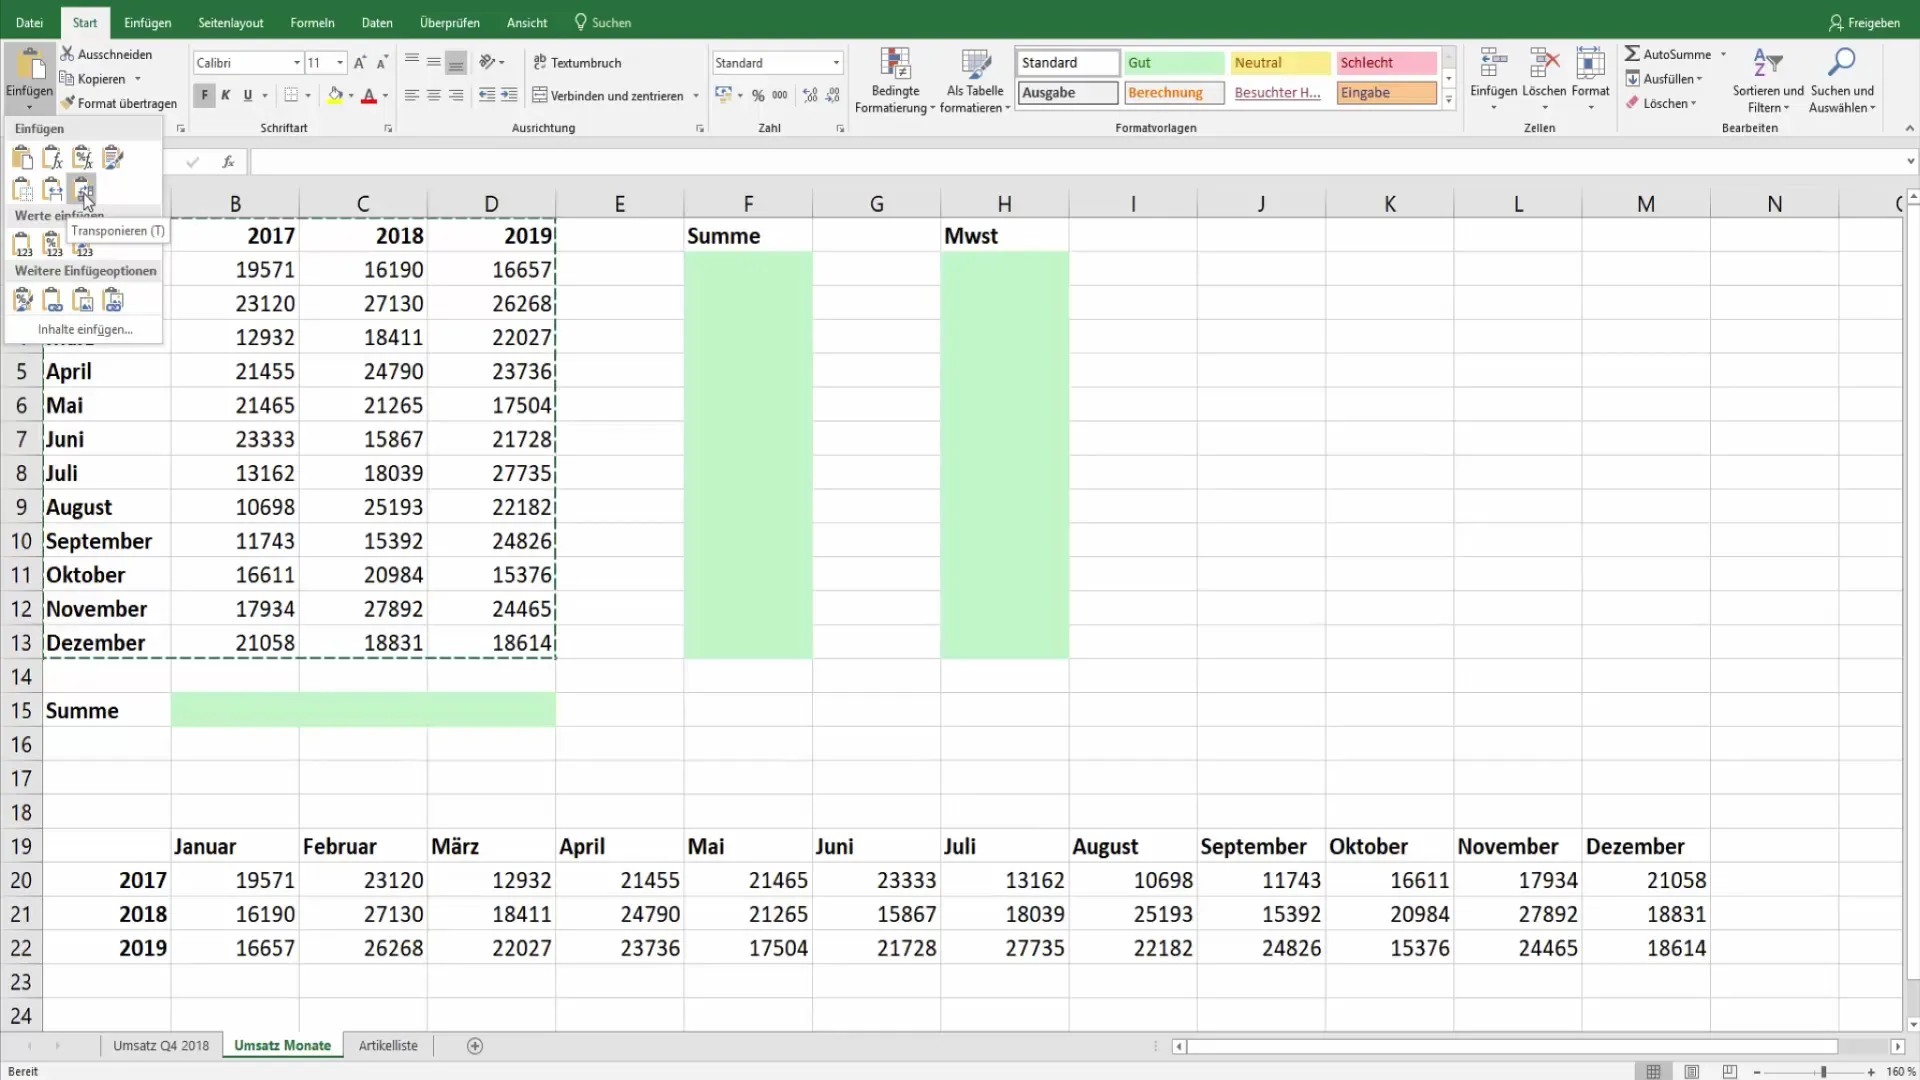
Task: Apply thousands separator 000 format
Action: [x=780, y=95]
